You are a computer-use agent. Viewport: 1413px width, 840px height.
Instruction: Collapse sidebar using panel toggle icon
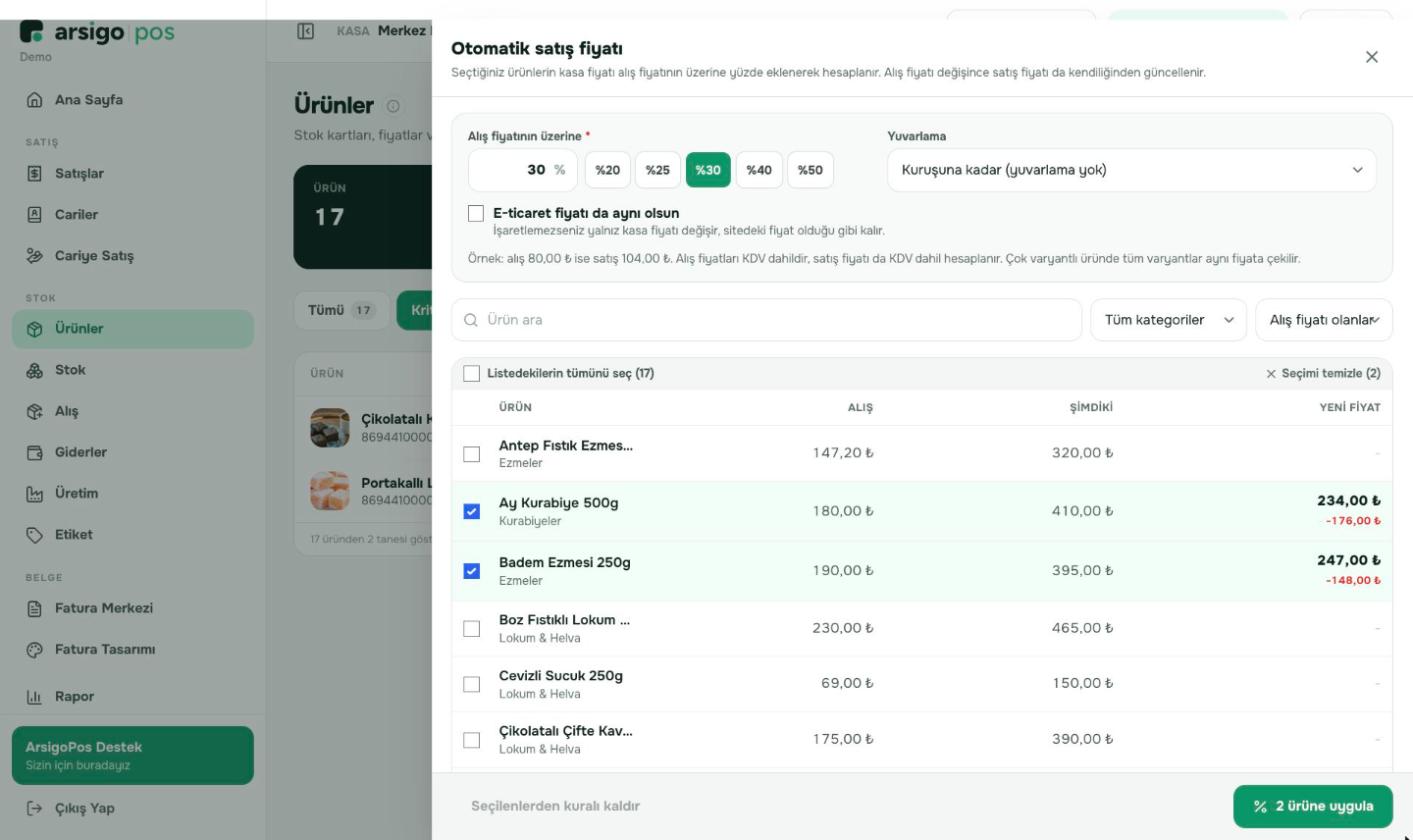coord(306,31)
